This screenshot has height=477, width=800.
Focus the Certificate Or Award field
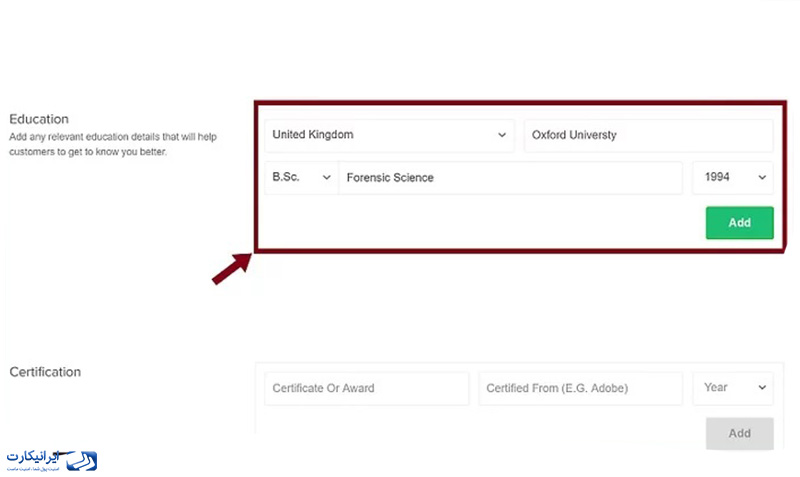coord(367,388)
